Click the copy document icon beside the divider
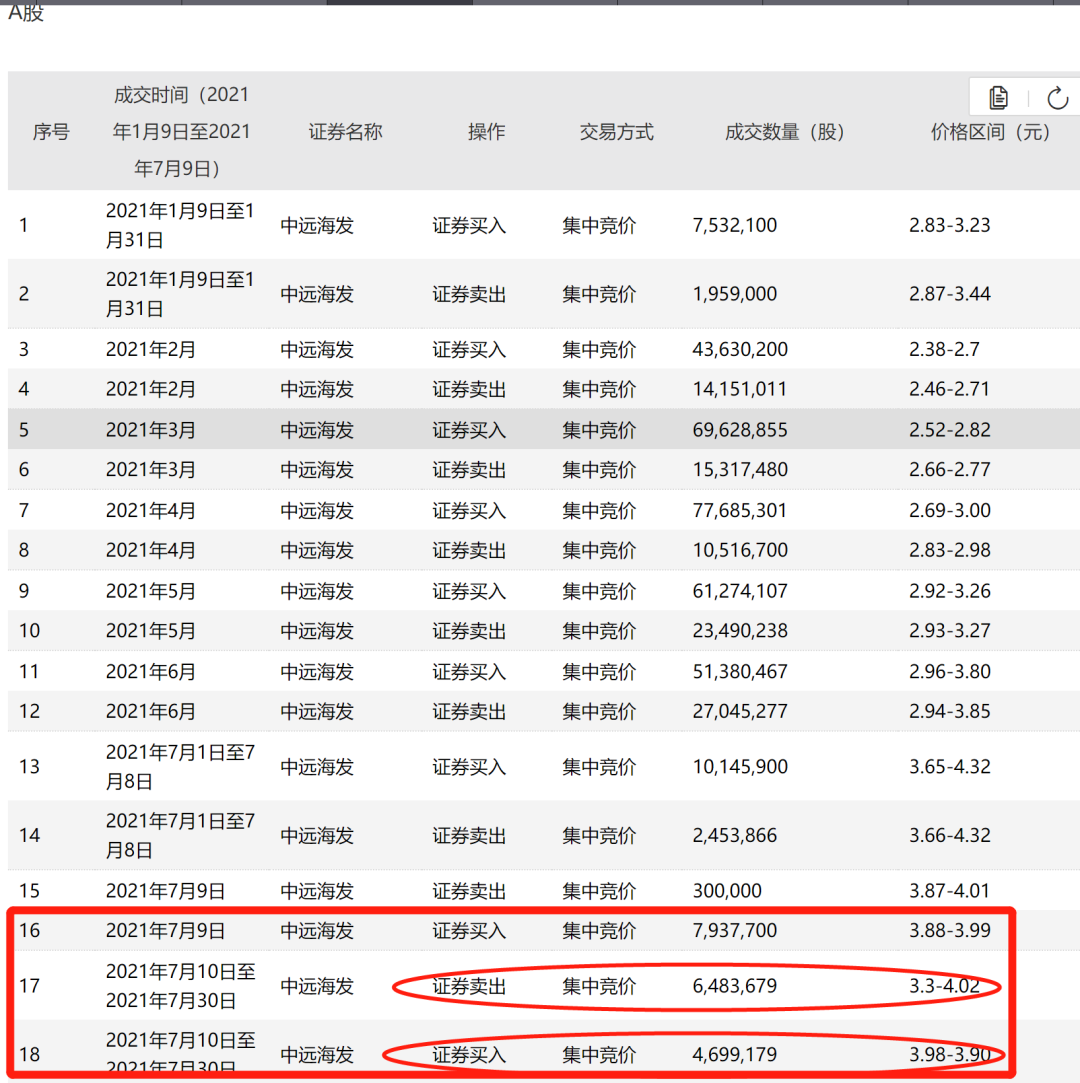Screen dimensions: 1080x1083 998,97
